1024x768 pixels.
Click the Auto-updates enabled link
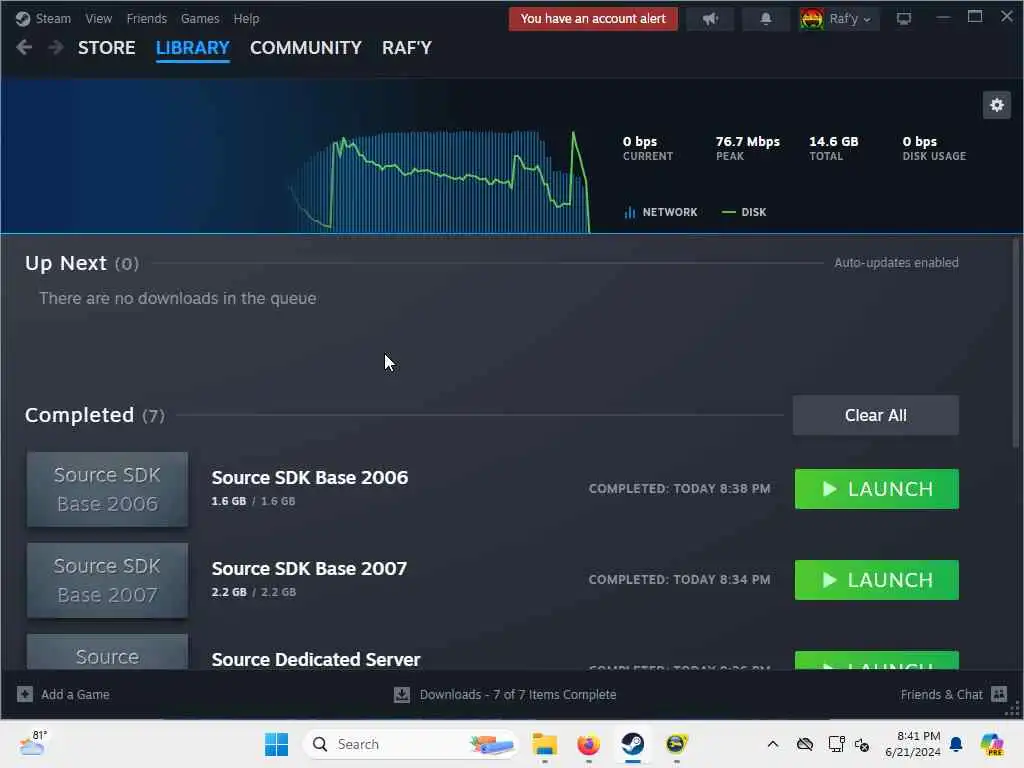pyautogui.click(x=896, y=263)
